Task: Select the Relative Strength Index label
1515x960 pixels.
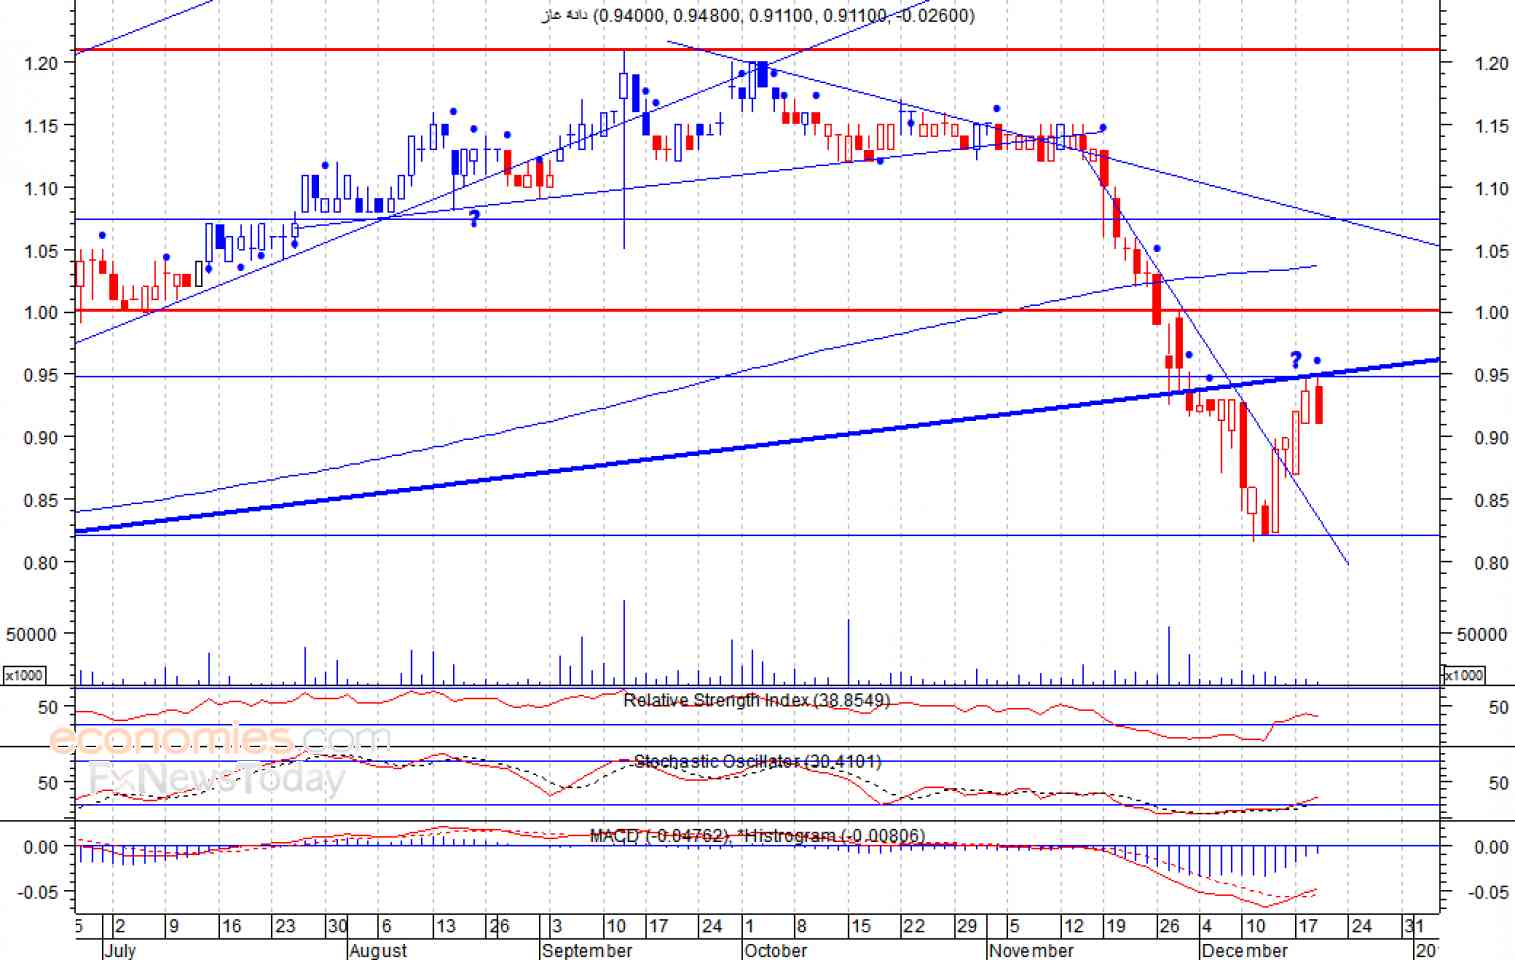Action: click(x=756, y=700)
